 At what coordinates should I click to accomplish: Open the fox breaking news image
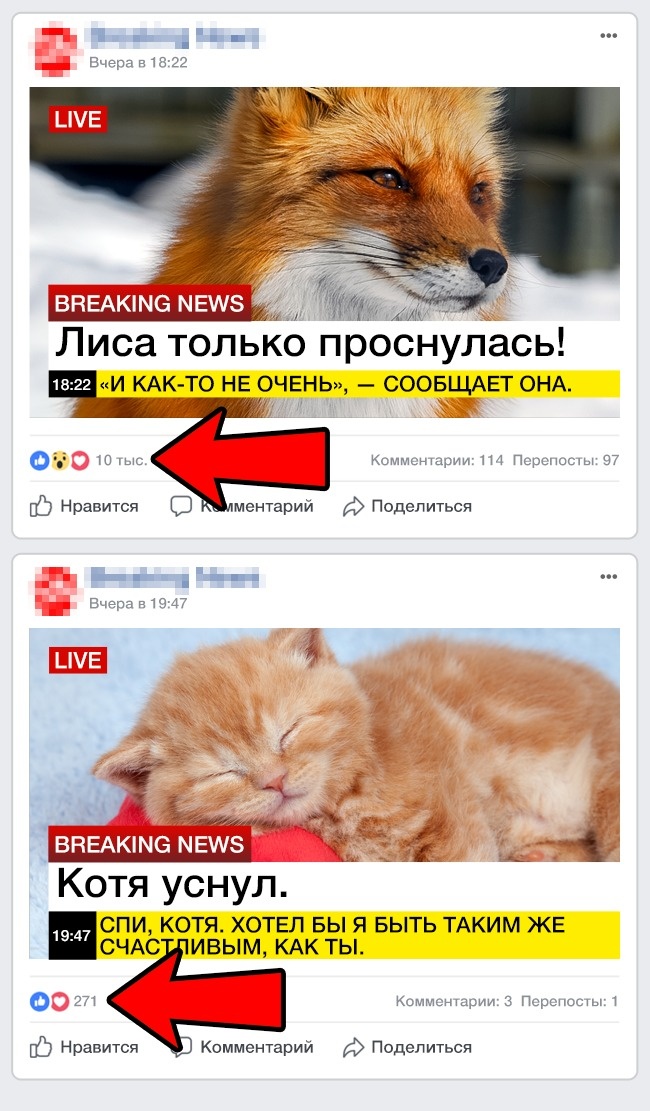coord(325,252)
